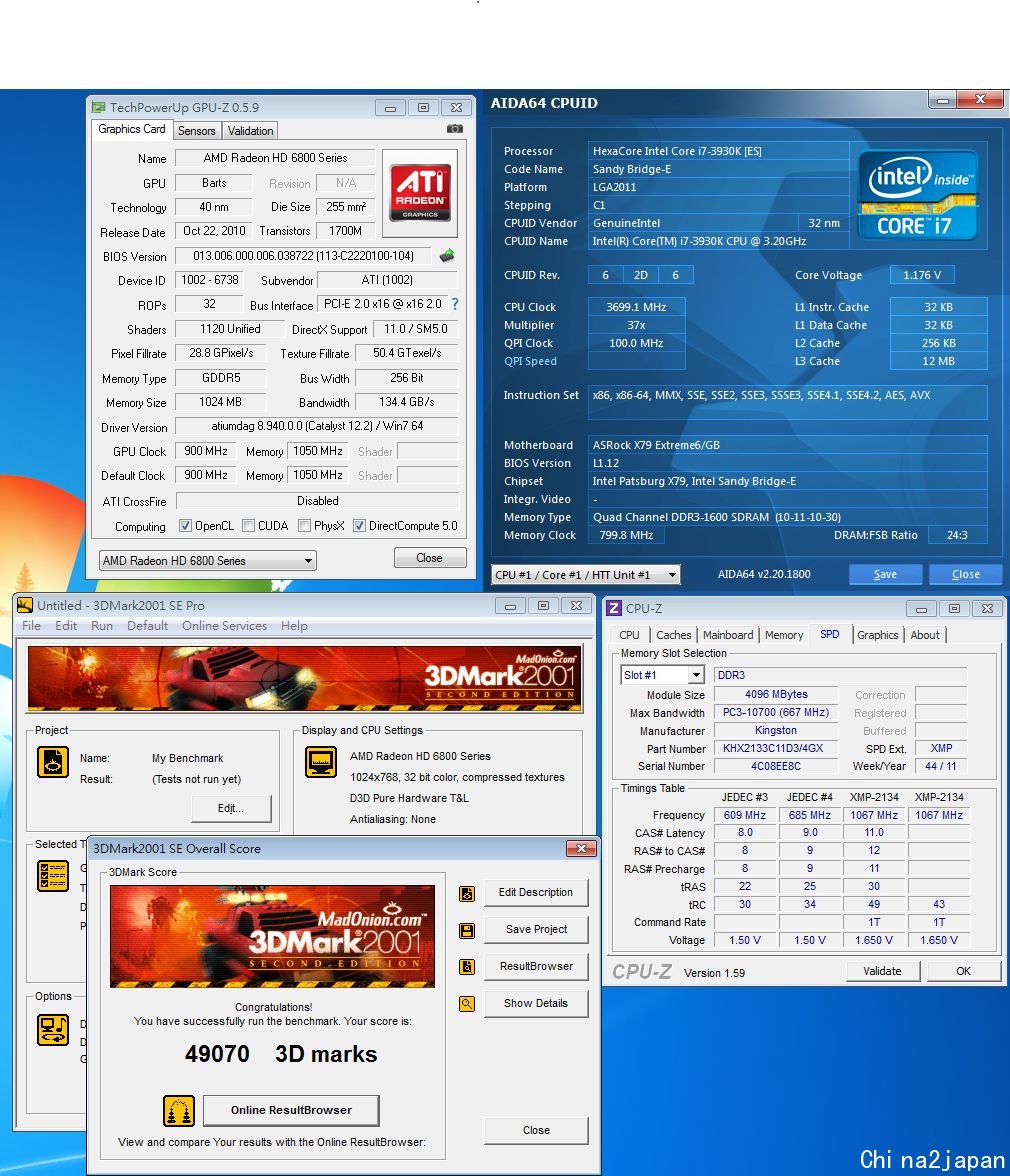Open the CPU #1 / Core #1 dropdown
The width and height of the screenshot is (1010, 1176).
[586, 574]
